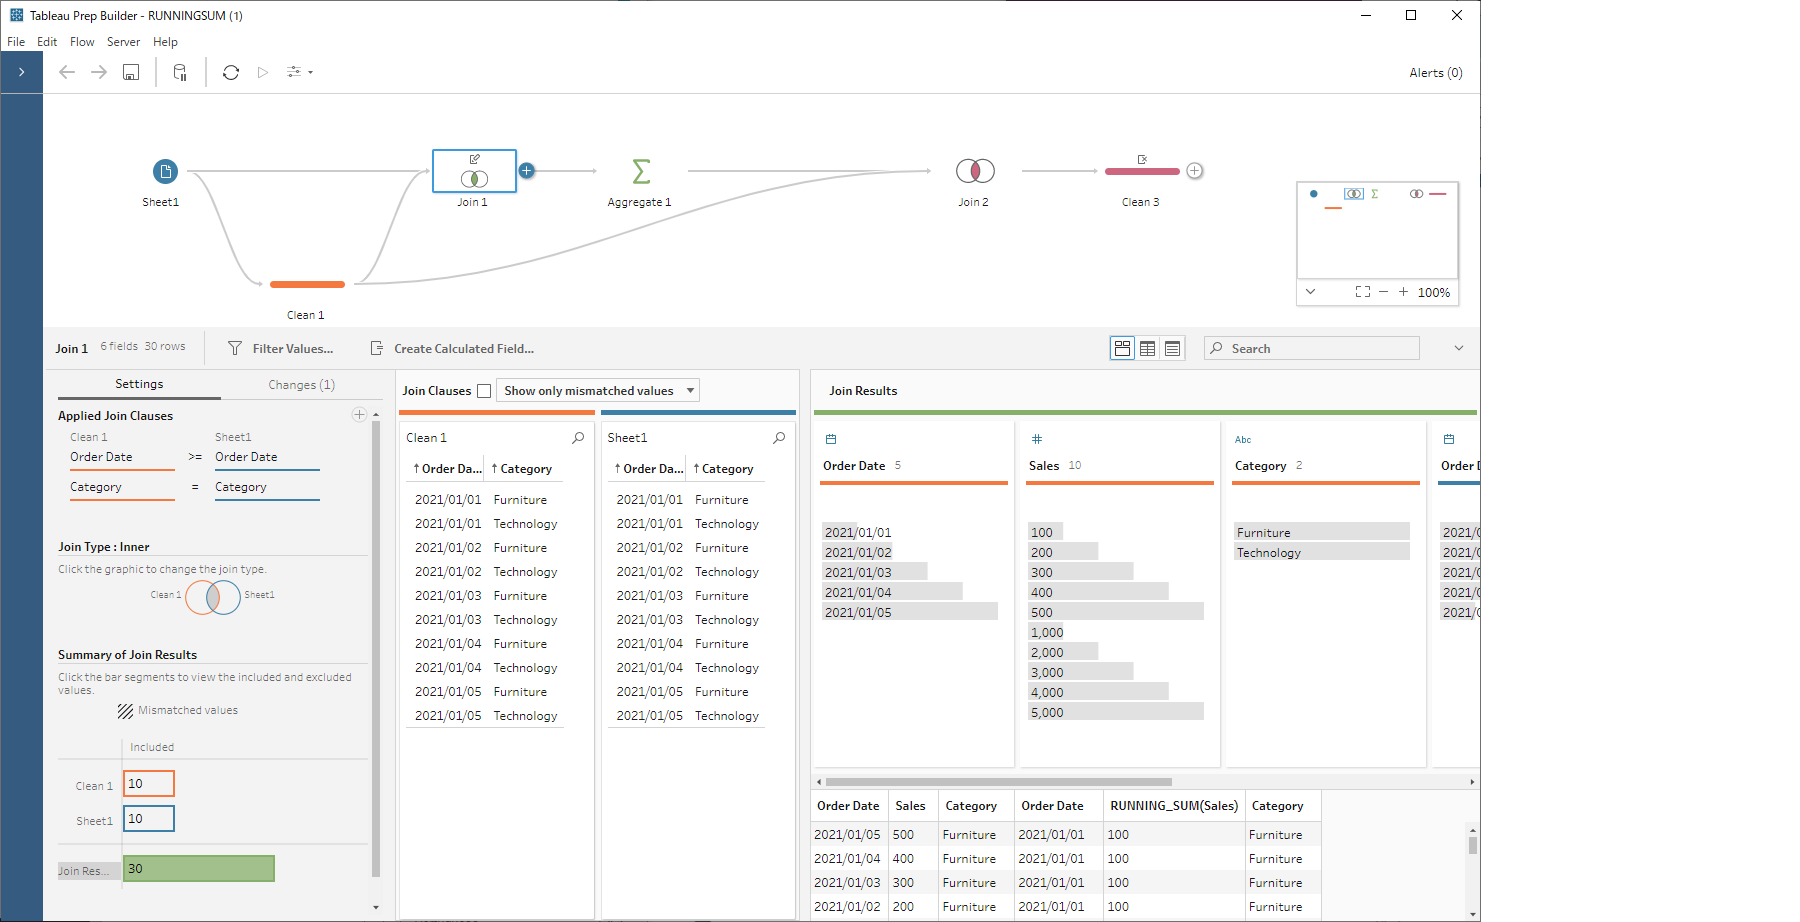Search within Sheet1 values
The image size is (1800, 922).
pos(779,438)
